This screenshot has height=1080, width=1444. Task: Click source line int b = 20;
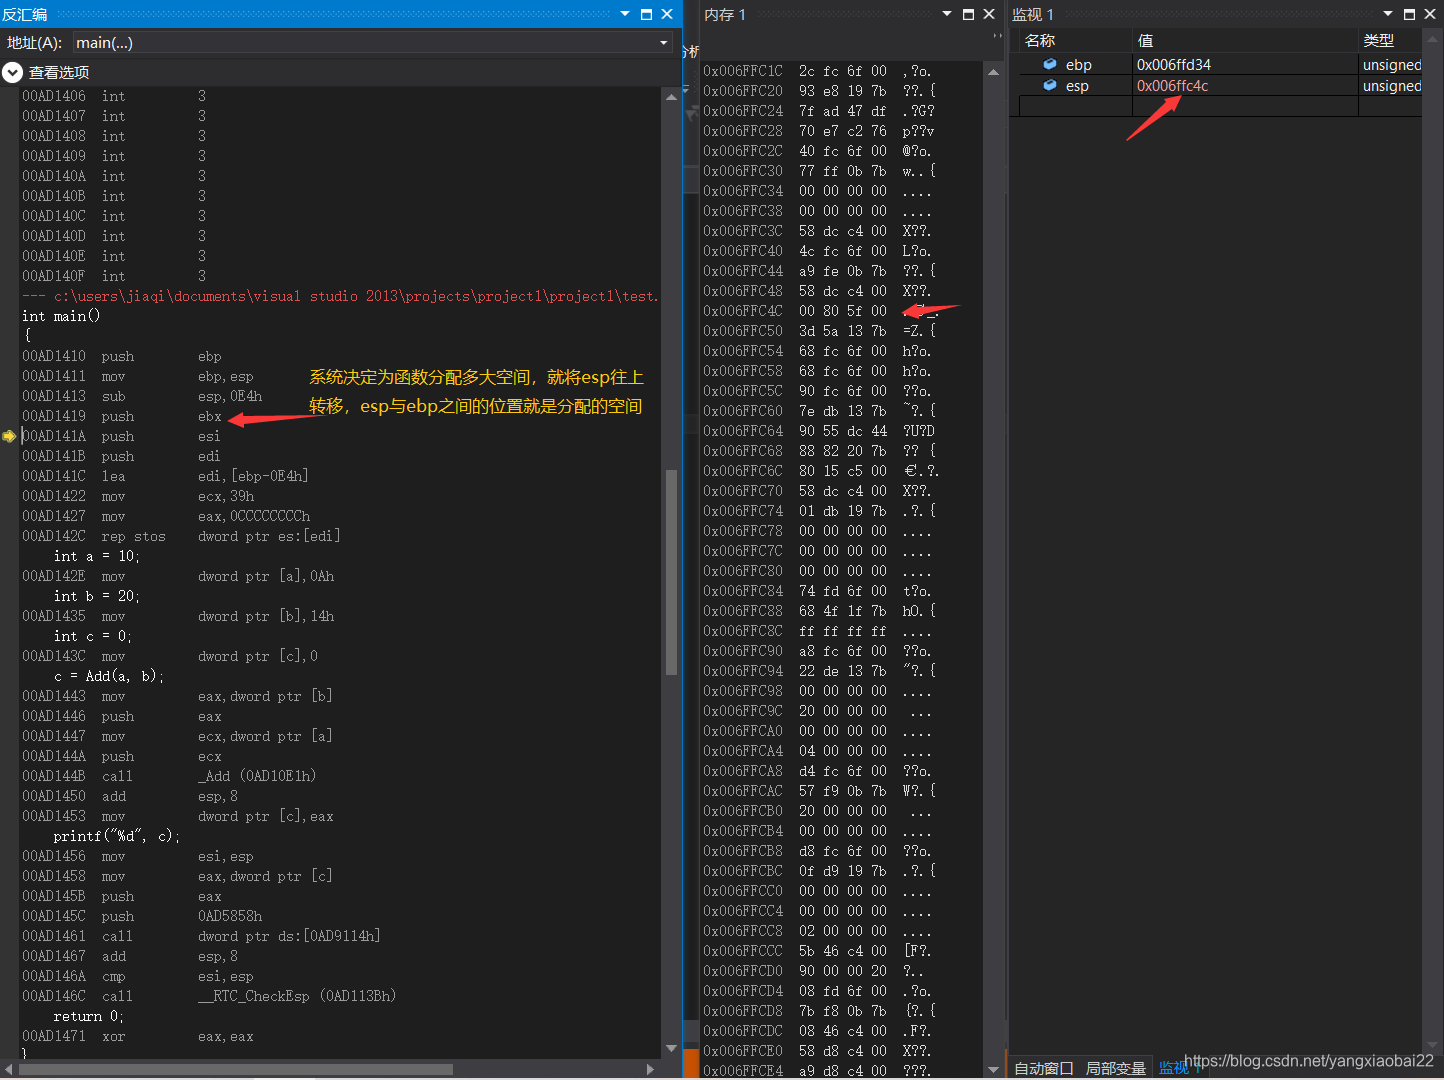point(97,596)
